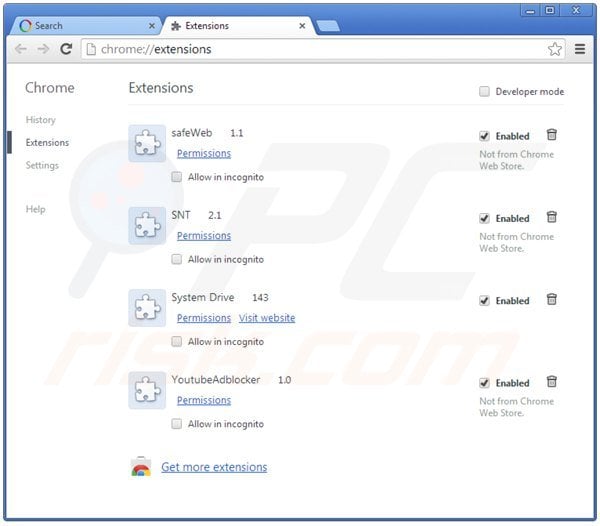Click safeWeb extension name
This screenshot has width=600, height=526.
click(x=192, y=133)
